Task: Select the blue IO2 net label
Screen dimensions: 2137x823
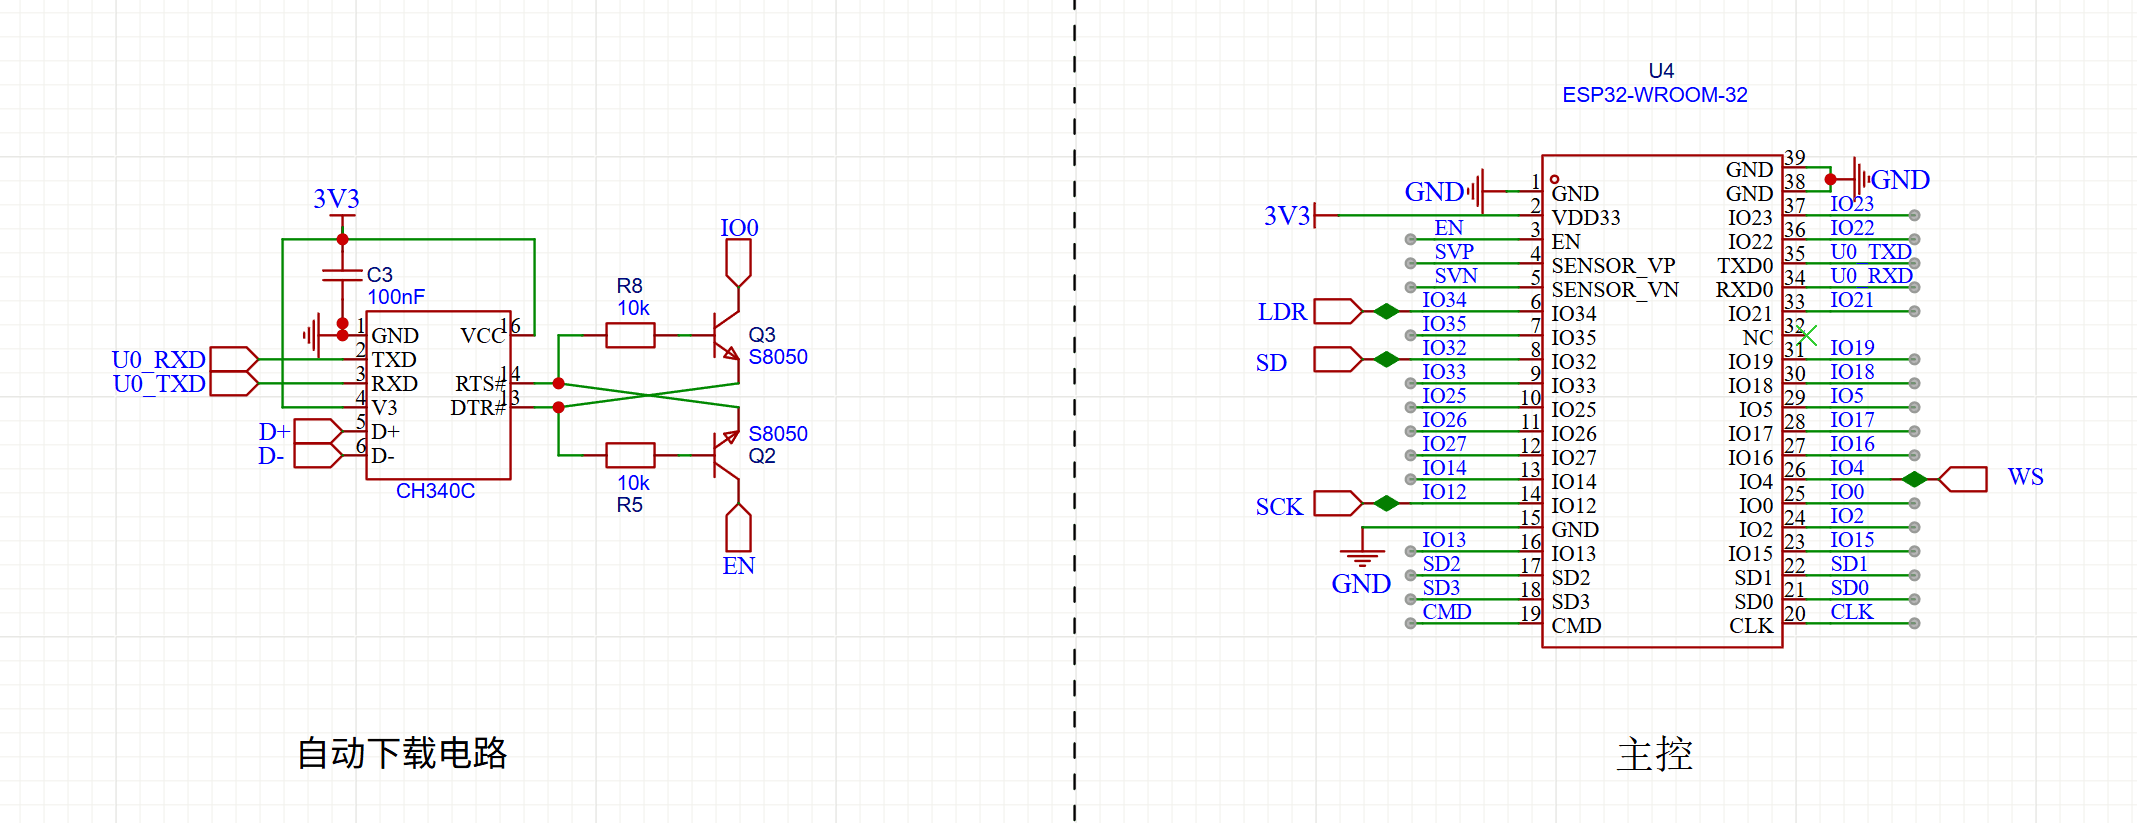Action: pyautogui.click(x=1847, y=516)
